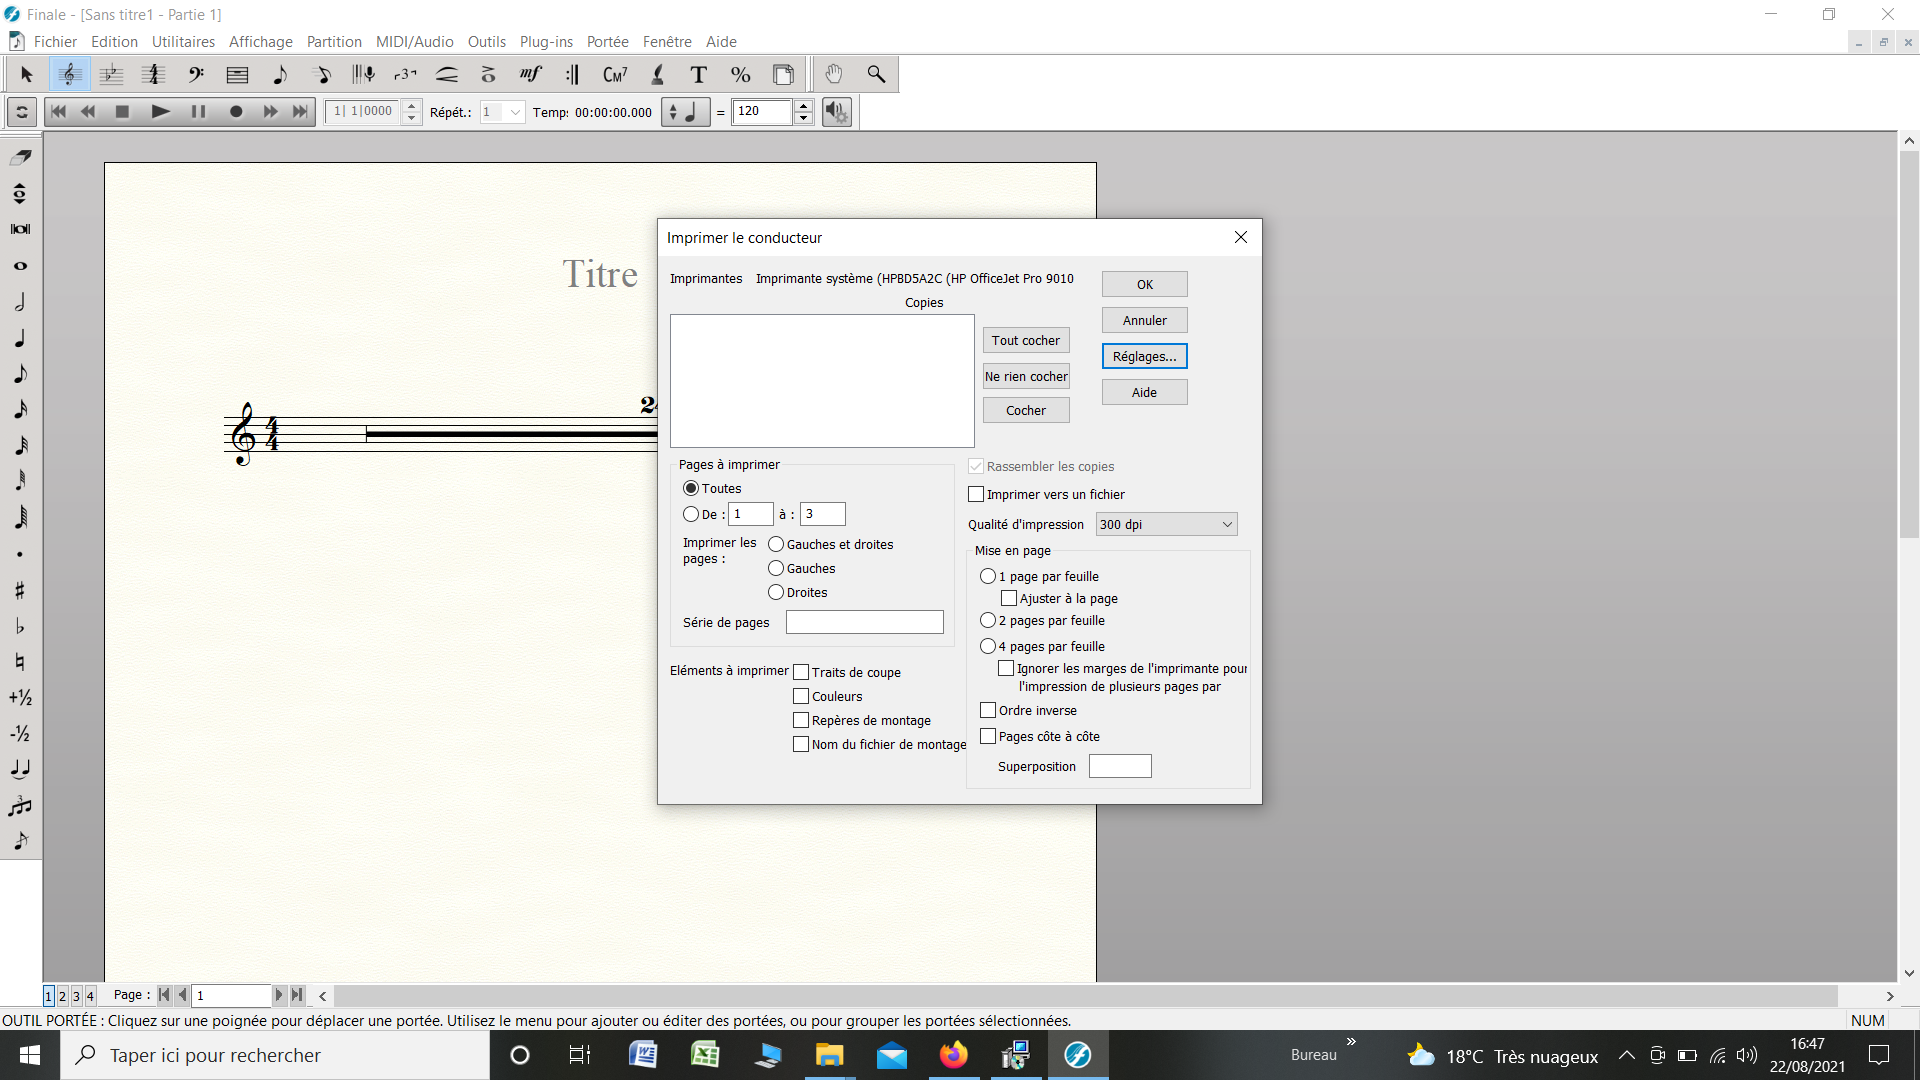
Task: Open the Plug-ins menu
Action: (x=546, y=42)
